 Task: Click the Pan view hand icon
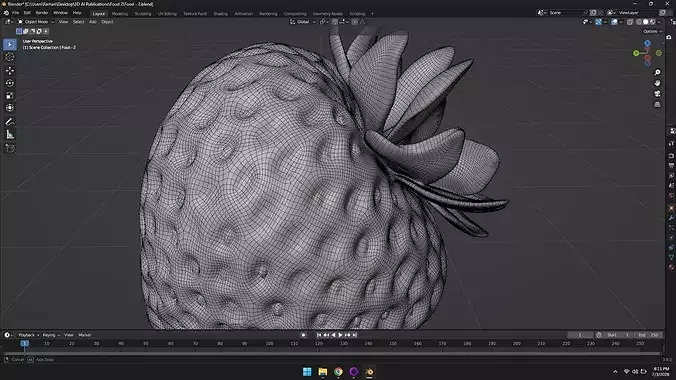tap(657, 83)
